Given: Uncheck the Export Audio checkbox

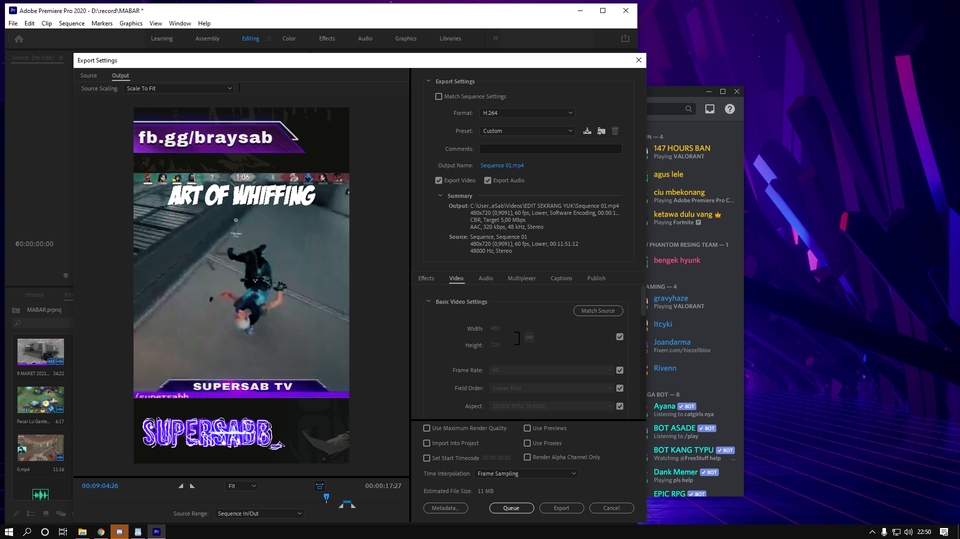Looking at the screenshot, I should (x=488, y=180).
